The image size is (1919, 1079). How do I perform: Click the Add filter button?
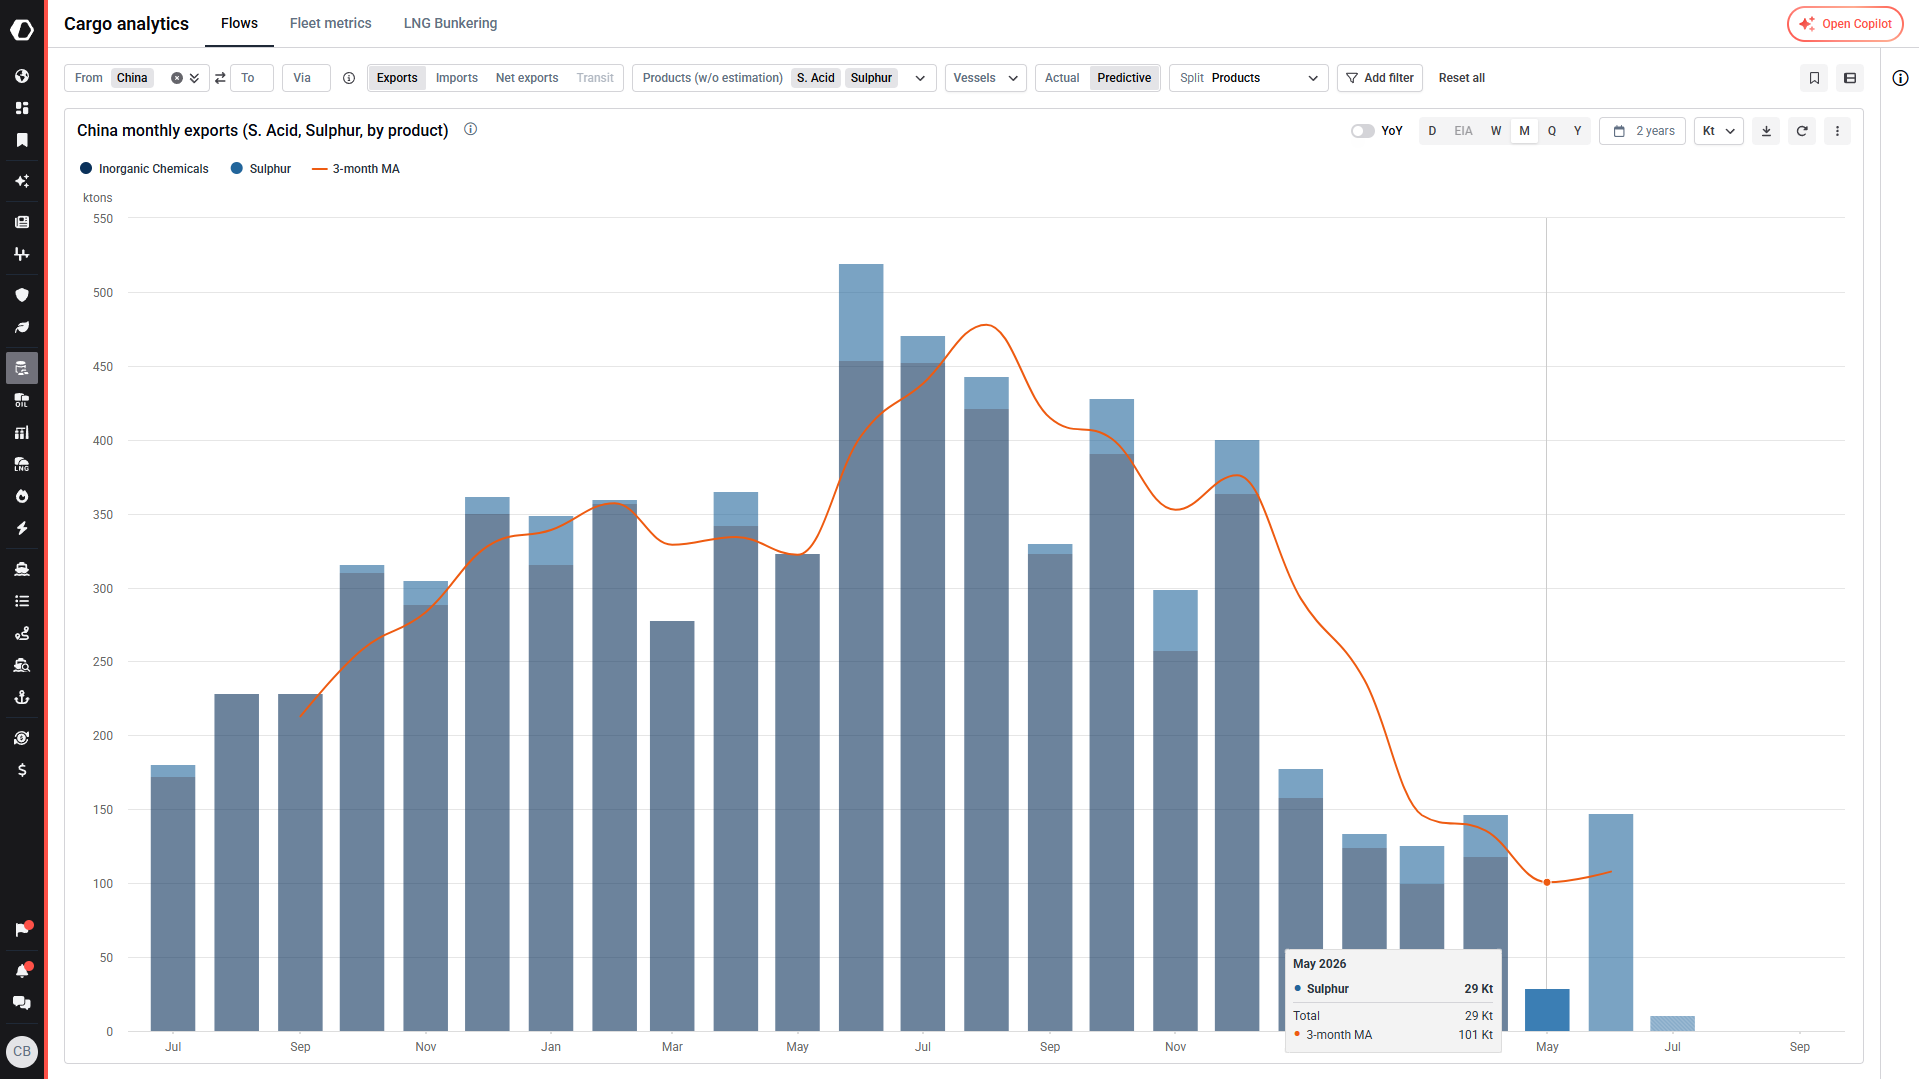[x=1379, y=78]
